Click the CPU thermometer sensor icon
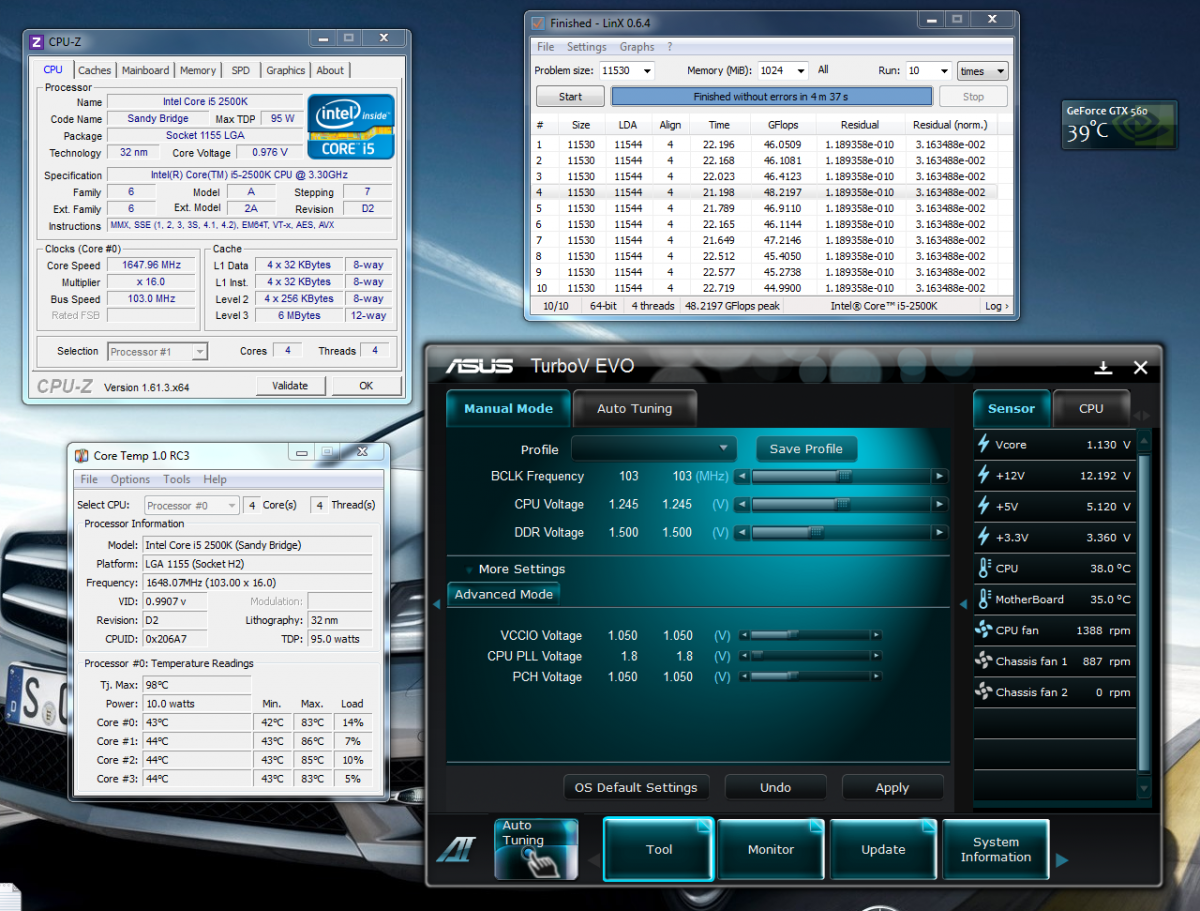1200x911 pixels. click(x=984, y=568)
